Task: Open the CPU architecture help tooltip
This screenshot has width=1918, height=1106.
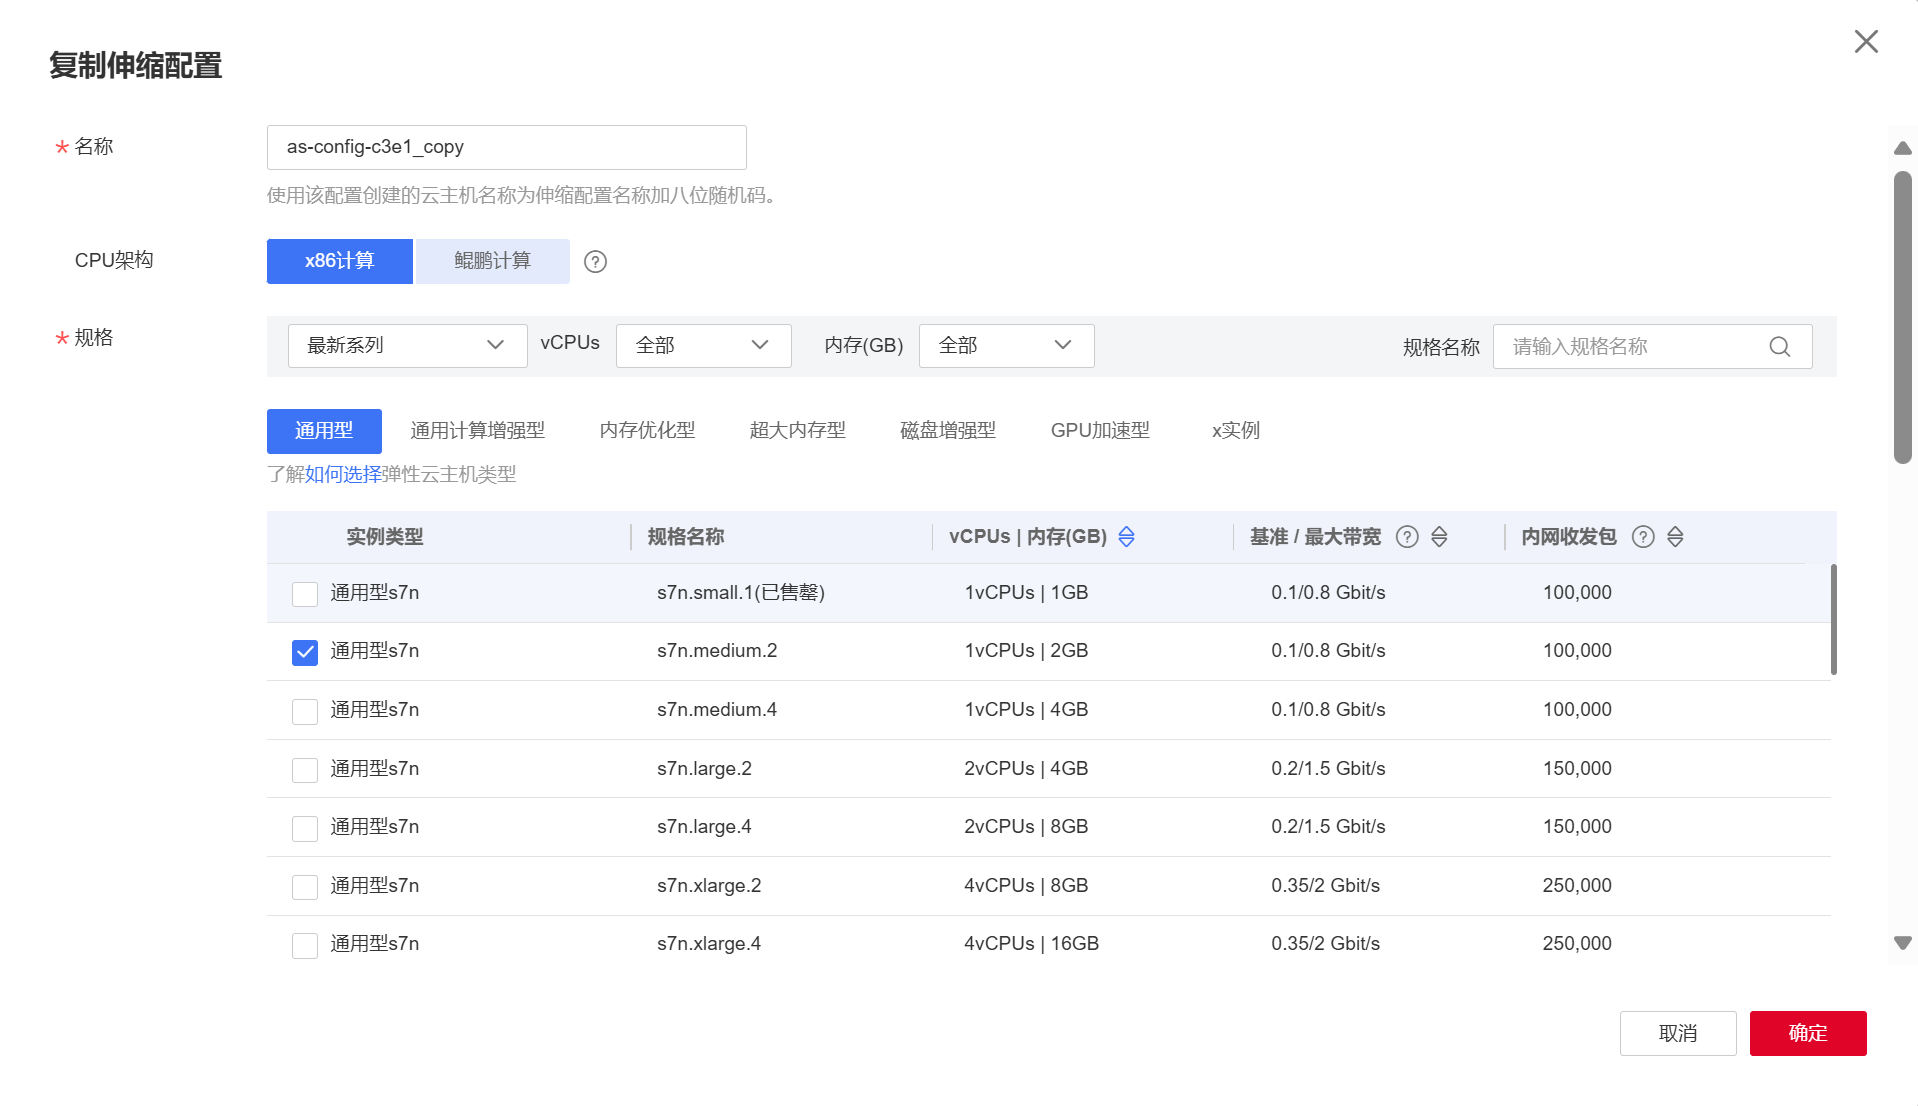Action: click(x=595, y=261)
